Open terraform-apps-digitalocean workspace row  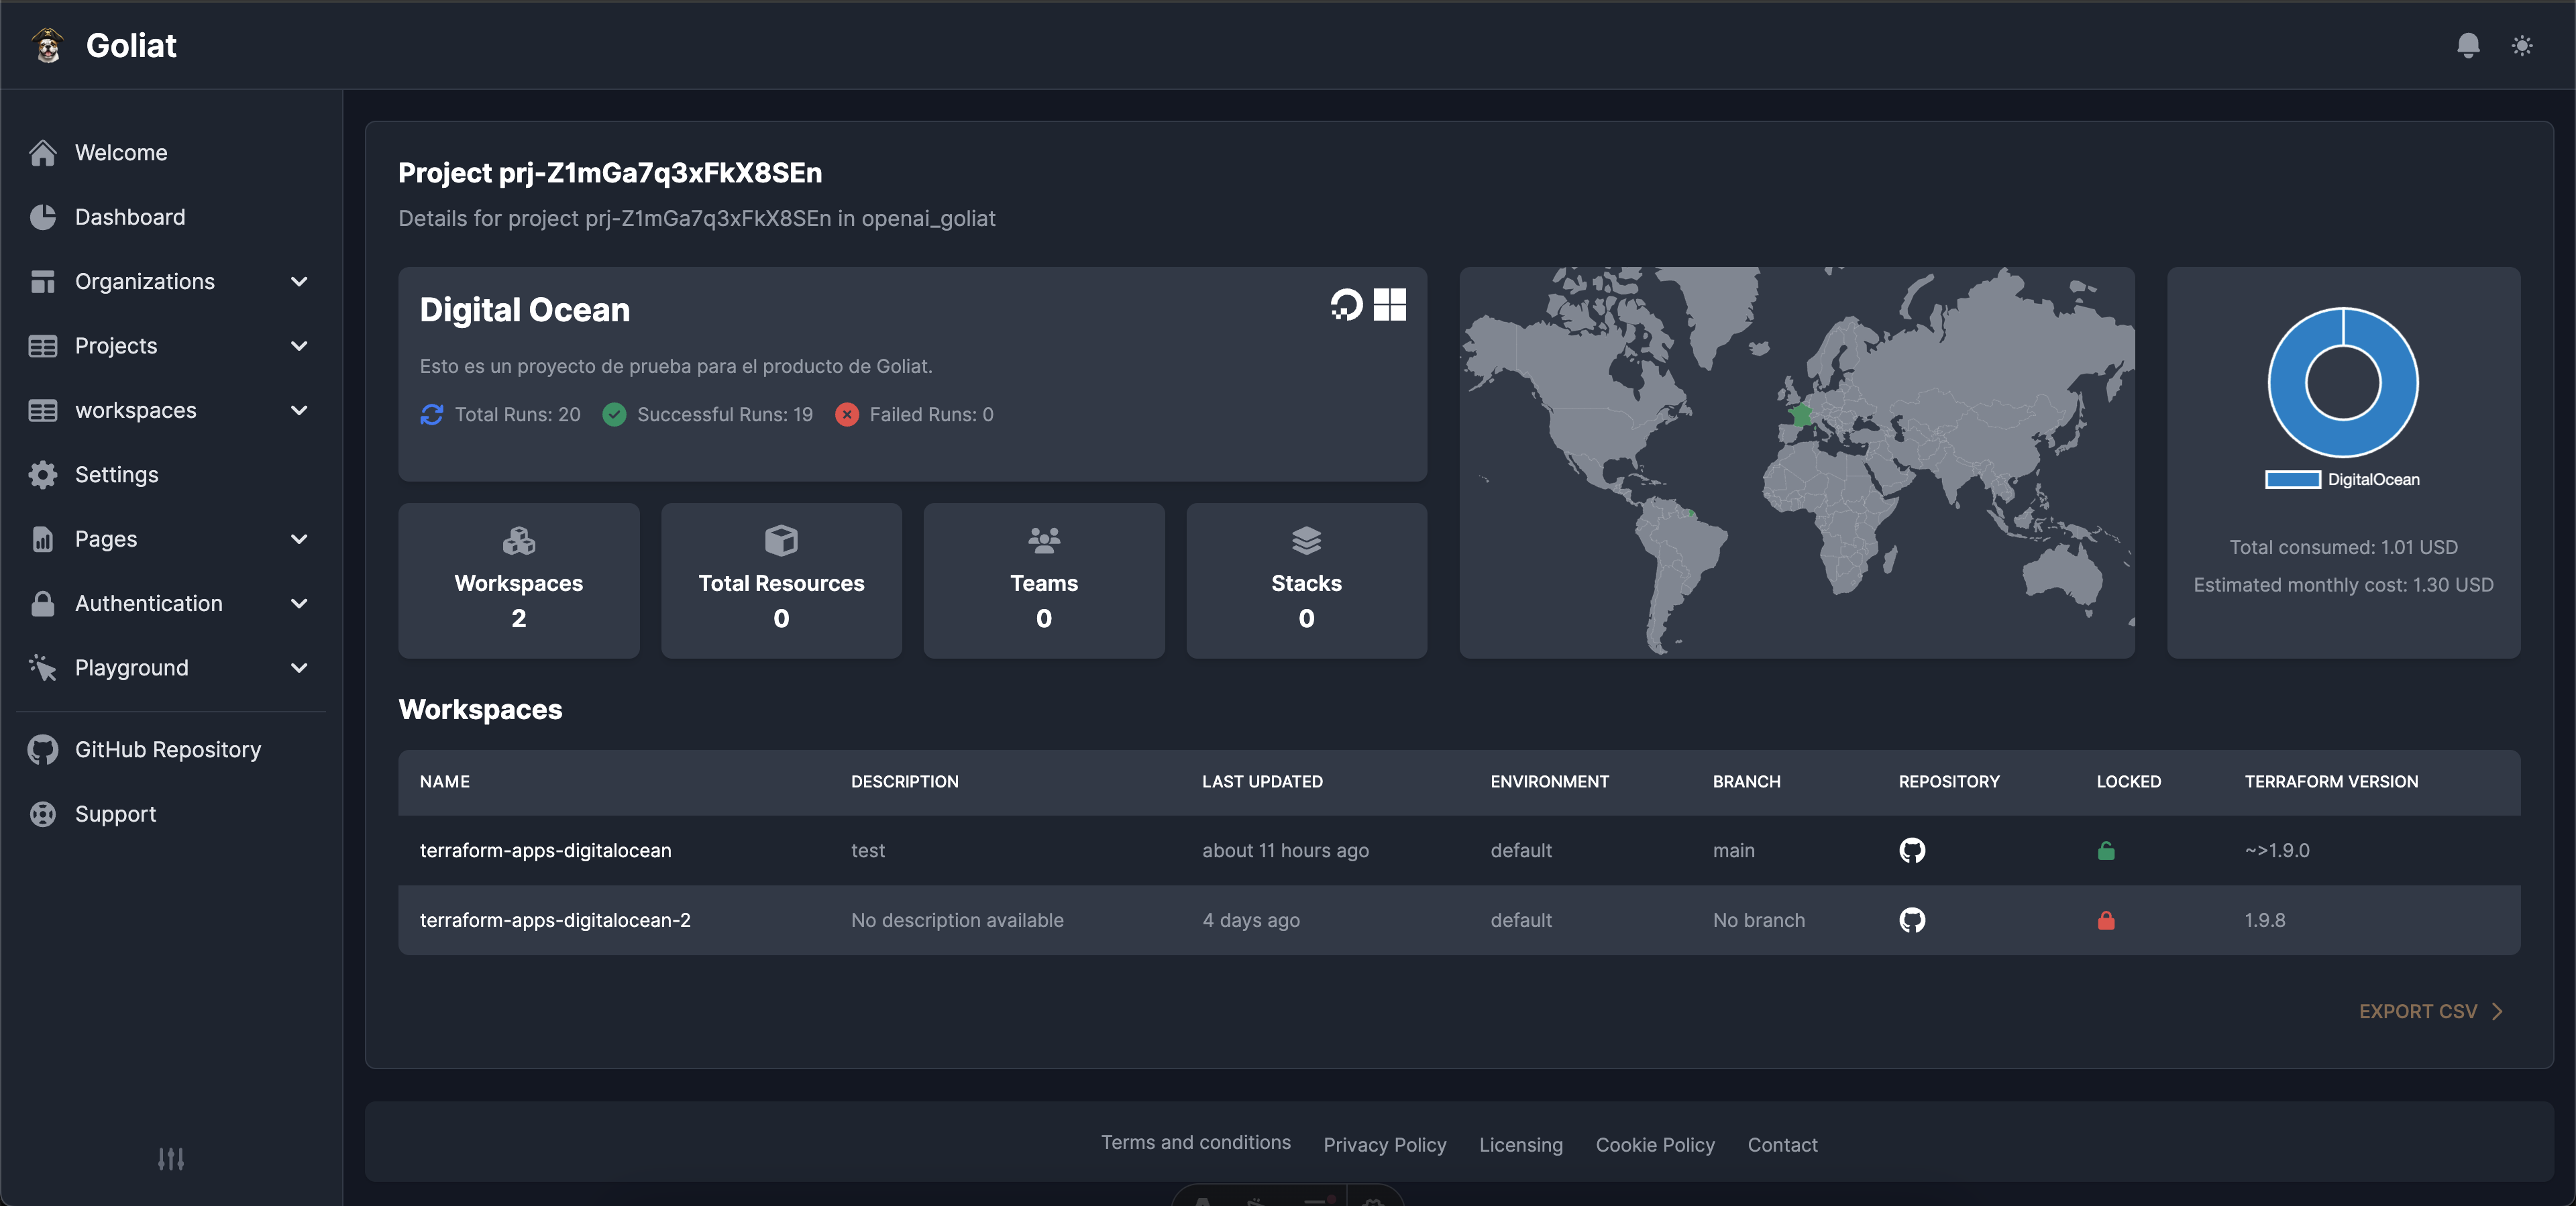point(1459,850)
